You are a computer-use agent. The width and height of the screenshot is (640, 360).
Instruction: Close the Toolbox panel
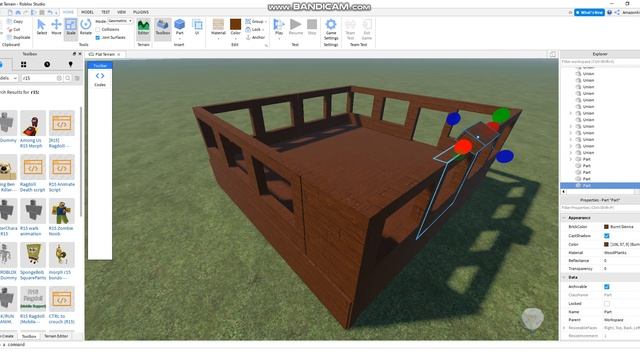click(80, 54)
